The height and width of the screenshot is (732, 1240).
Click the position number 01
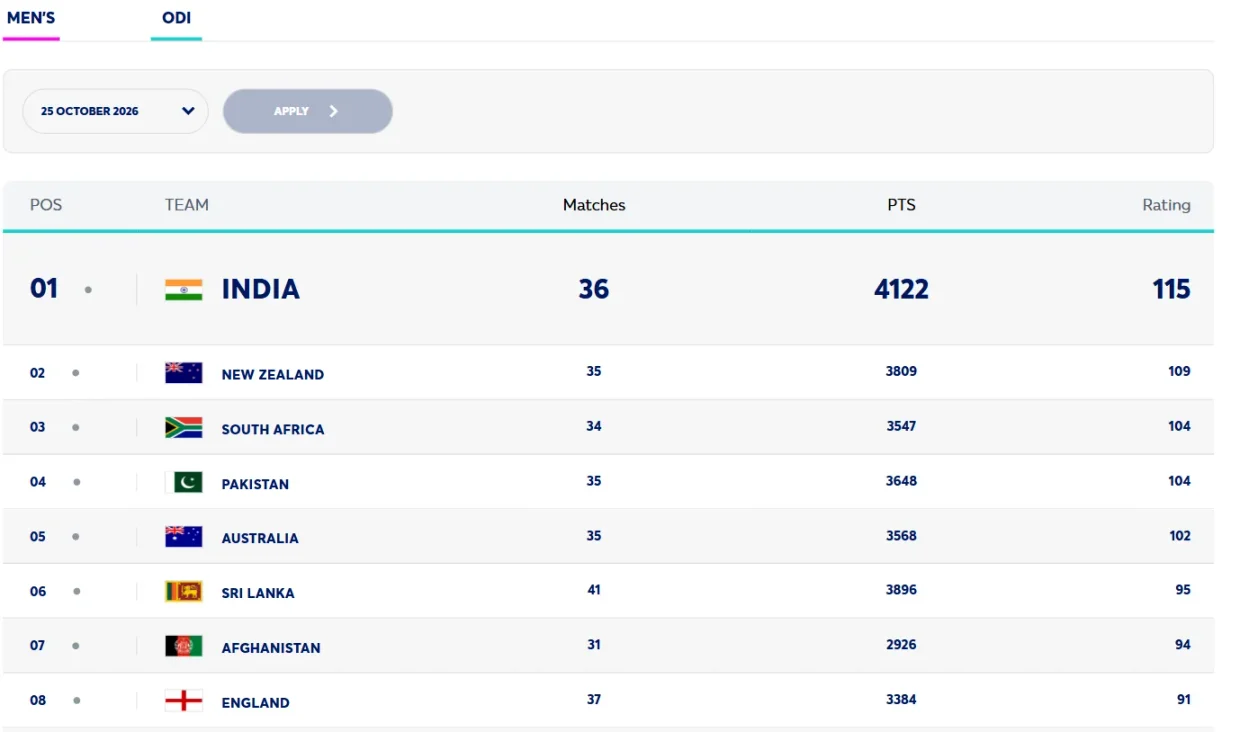(44, 289)
